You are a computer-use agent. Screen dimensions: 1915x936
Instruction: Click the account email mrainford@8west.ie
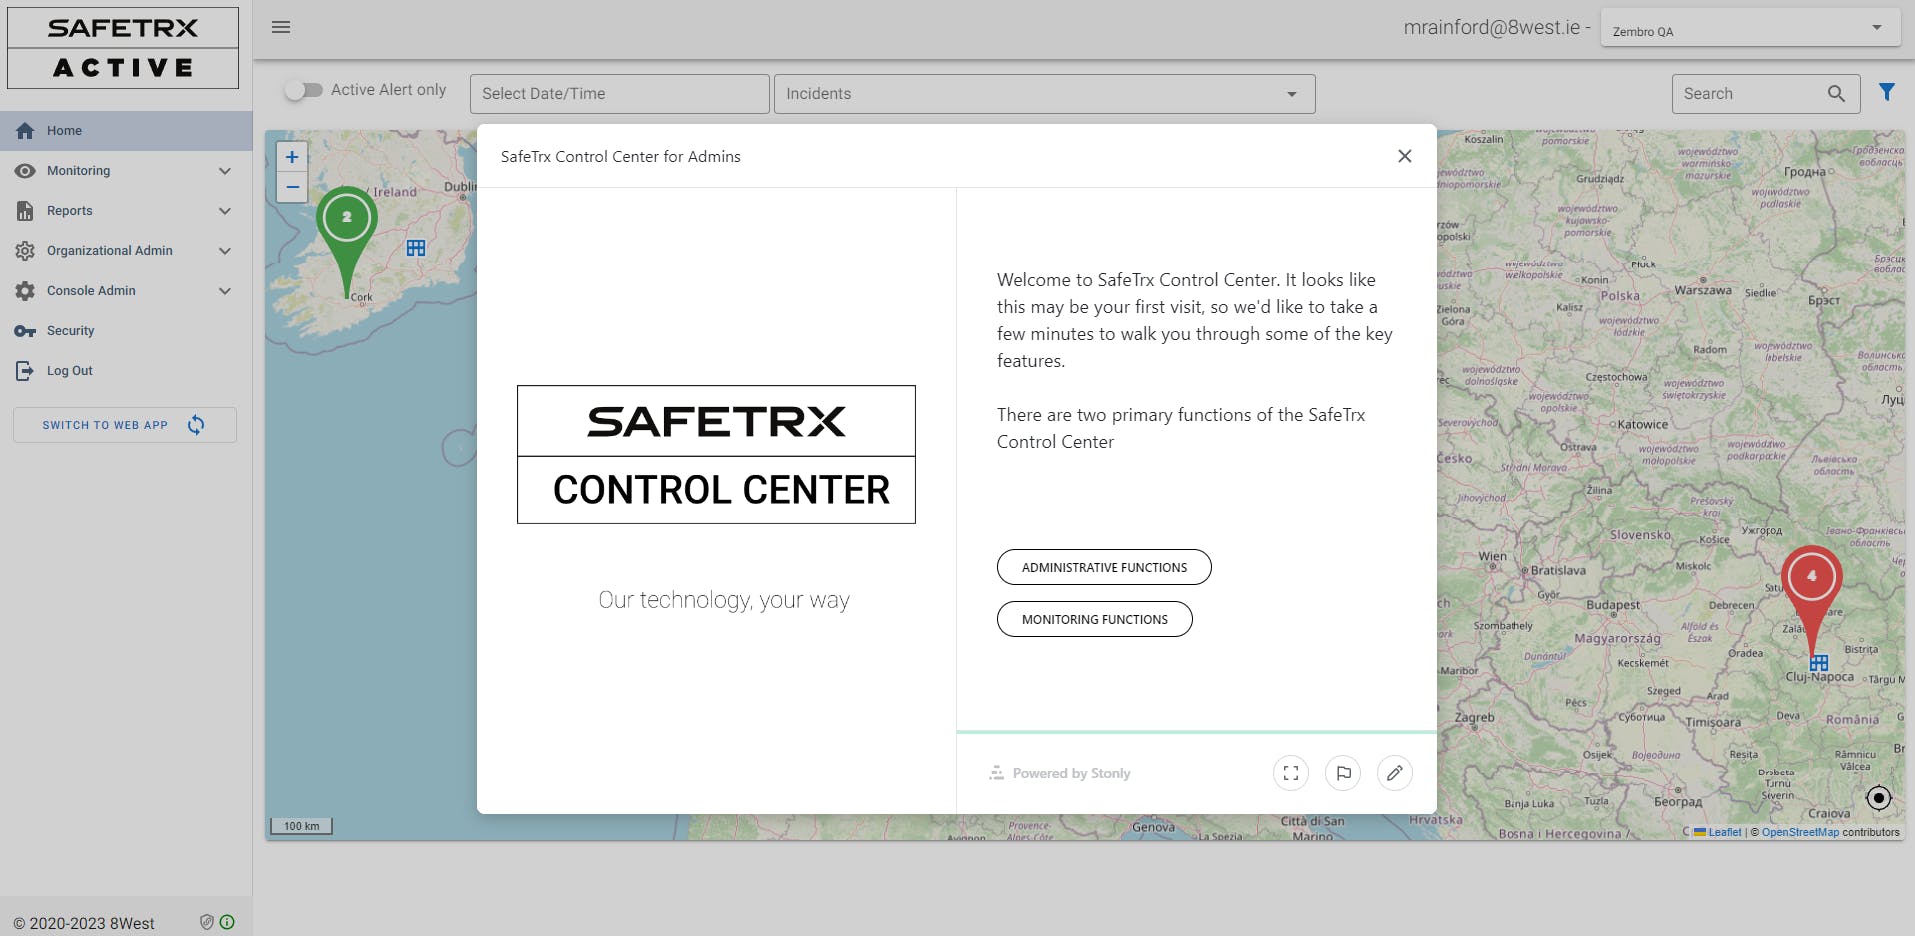click(1491, 28)
